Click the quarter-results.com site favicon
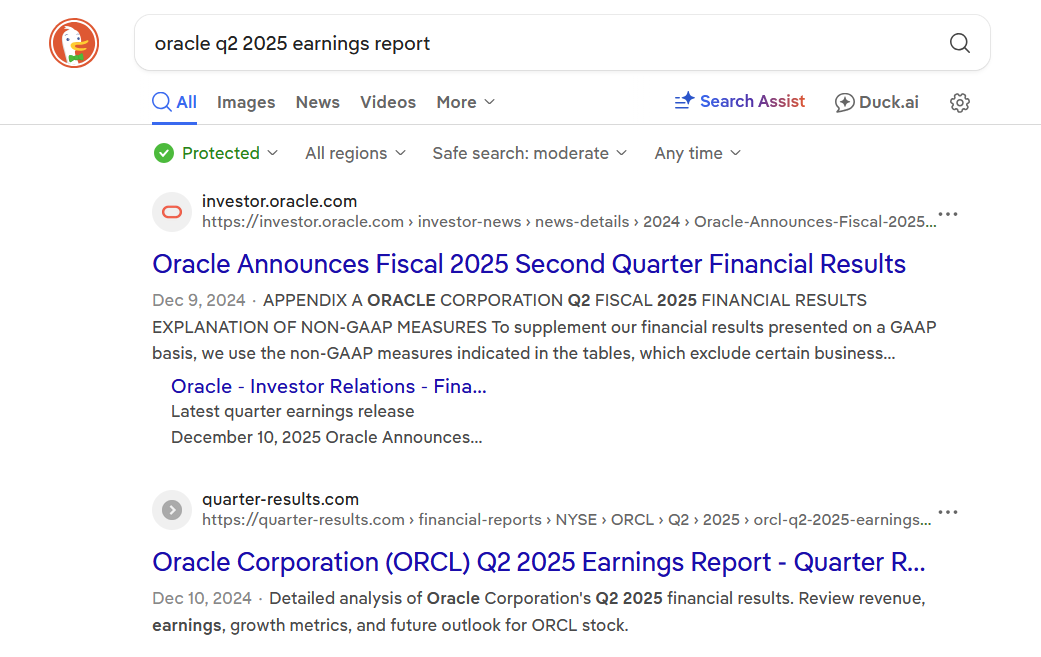 click(x=172, y=510)
